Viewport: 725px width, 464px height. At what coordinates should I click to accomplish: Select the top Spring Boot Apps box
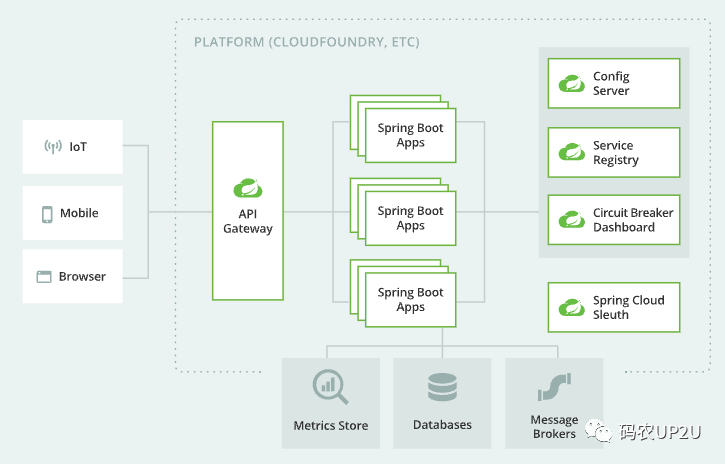(411, 135)
